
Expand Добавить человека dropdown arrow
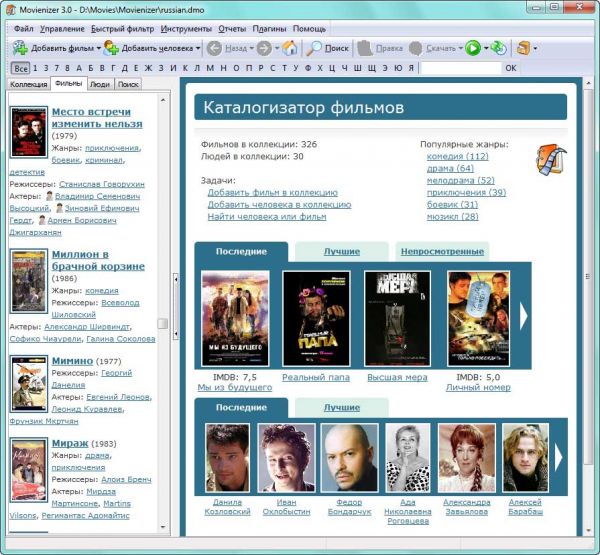(x=198, y=48)
